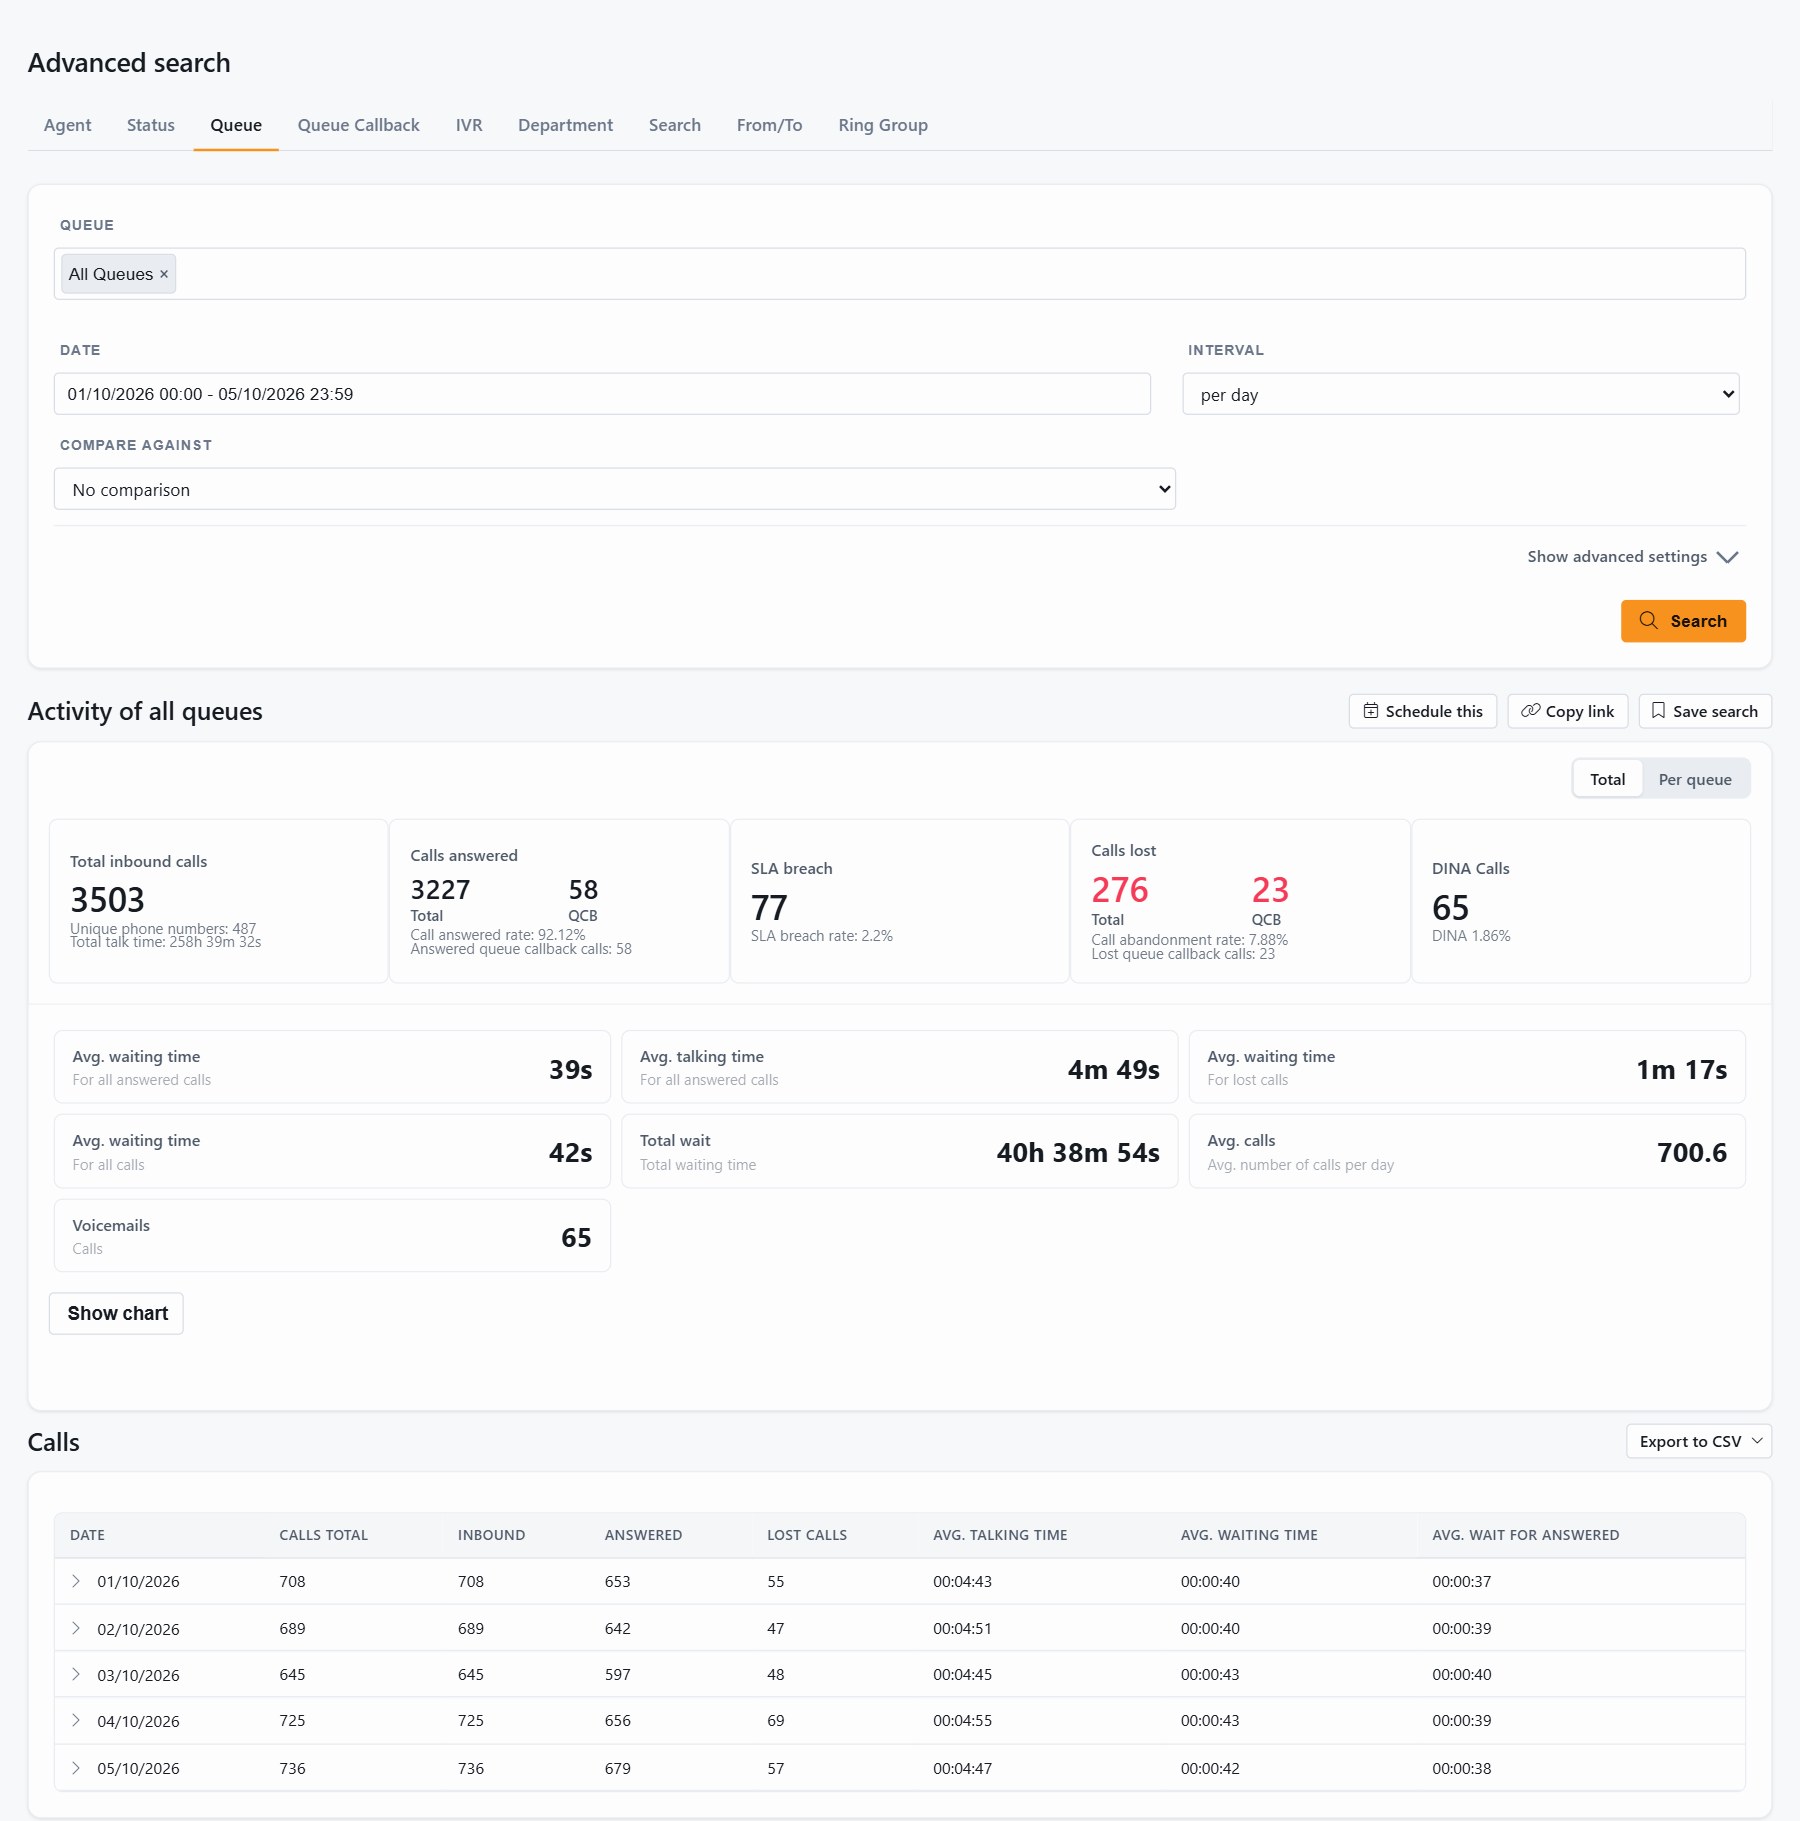
Task: Open the Interval per day dropdown
Action: tap(1460, 394)
